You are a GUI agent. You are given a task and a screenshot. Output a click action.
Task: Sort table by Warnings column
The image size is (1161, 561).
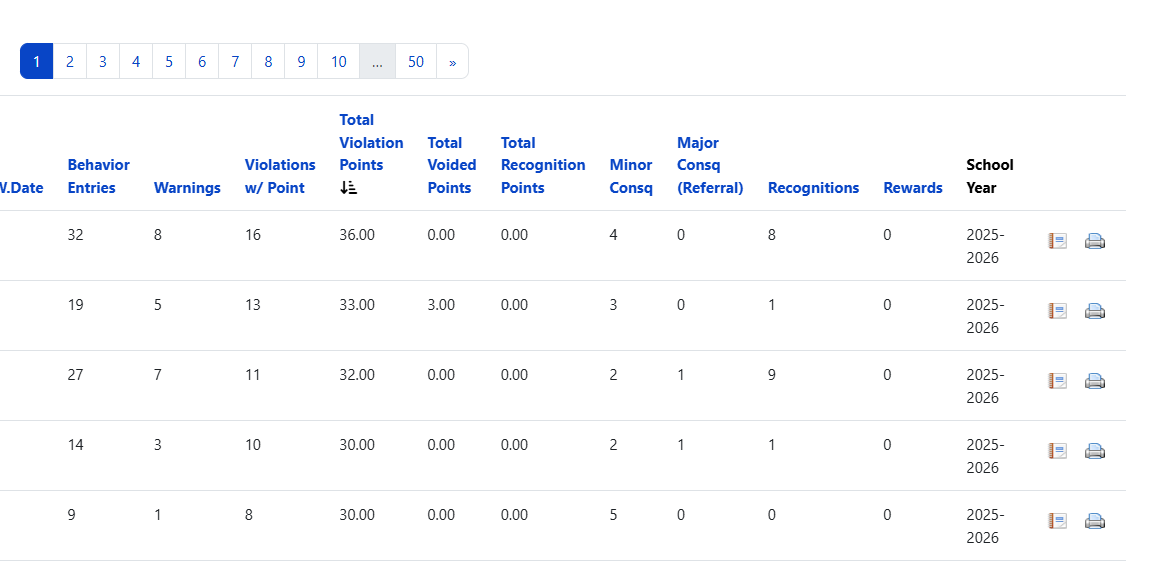(187, 188)
